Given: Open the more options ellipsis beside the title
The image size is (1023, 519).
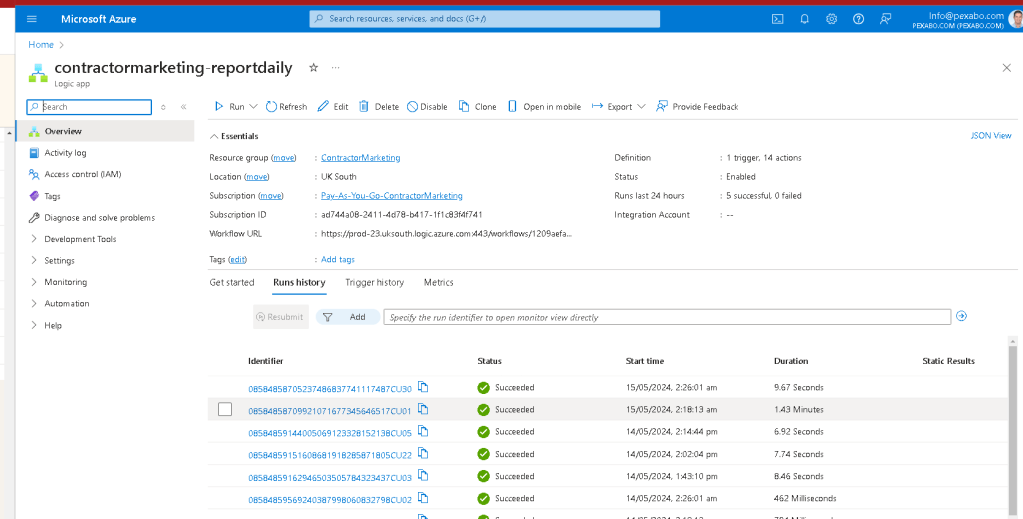Looking at the screenshot, I should point(335,67).
